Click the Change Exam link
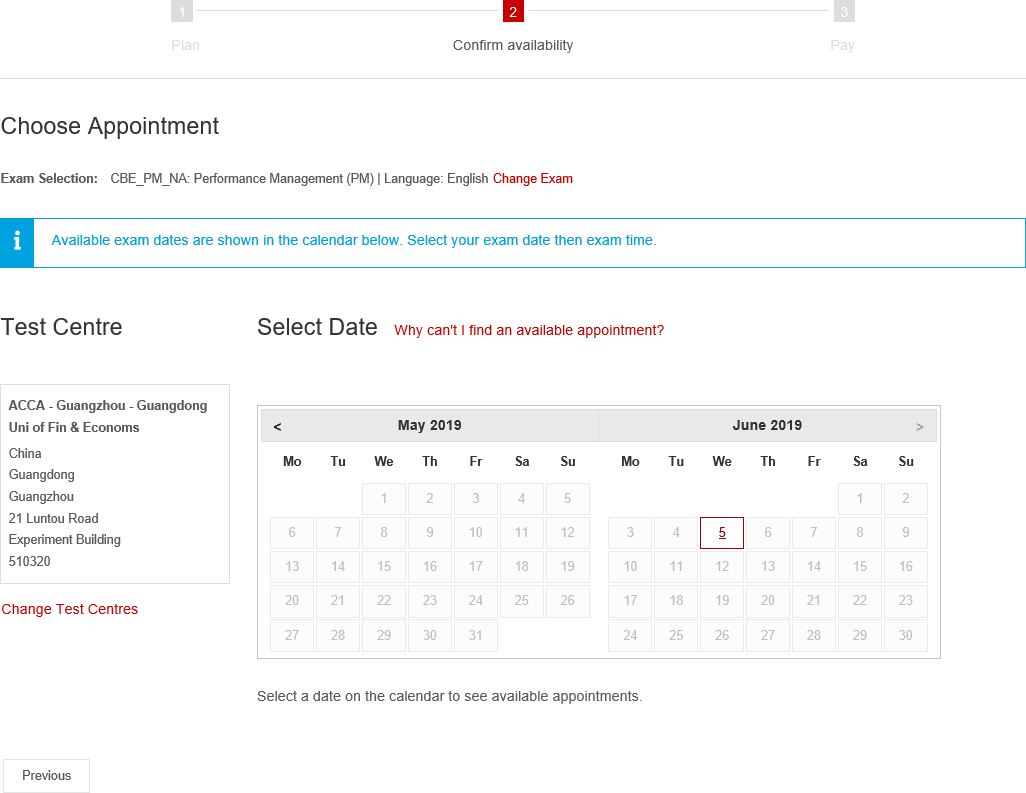Screen dimensions: 1026x793 coord(532,179)
